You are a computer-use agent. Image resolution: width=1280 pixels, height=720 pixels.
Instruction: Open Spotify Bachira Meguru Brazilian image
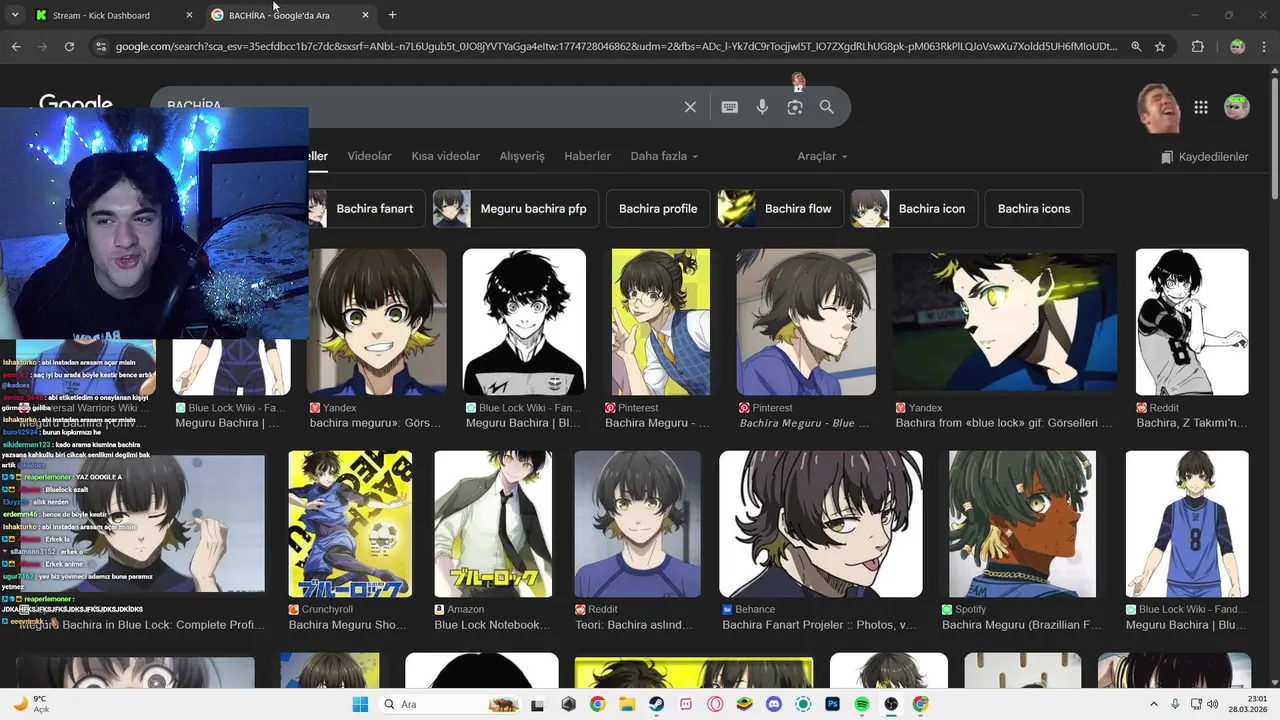(x=1022, y=524)
